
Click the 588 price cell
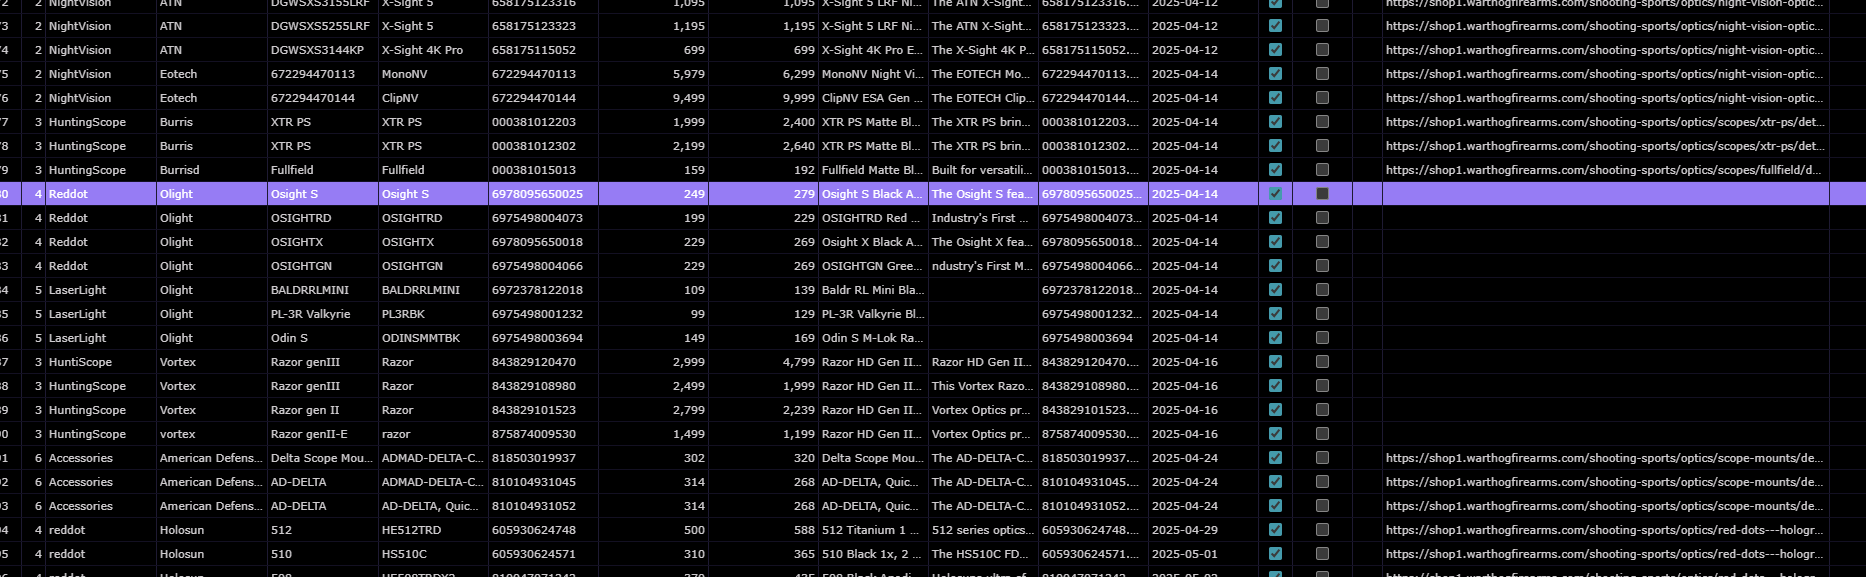point(763,530)
